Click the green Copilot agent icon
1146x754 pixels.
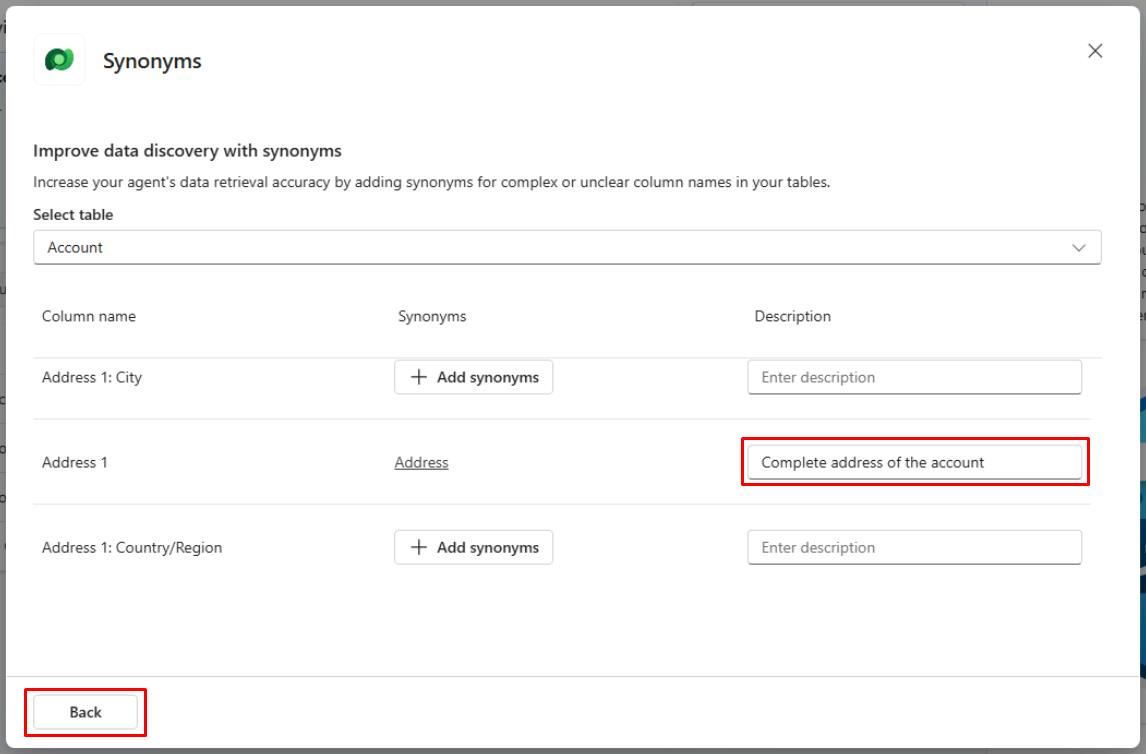(x=58, y=60)
